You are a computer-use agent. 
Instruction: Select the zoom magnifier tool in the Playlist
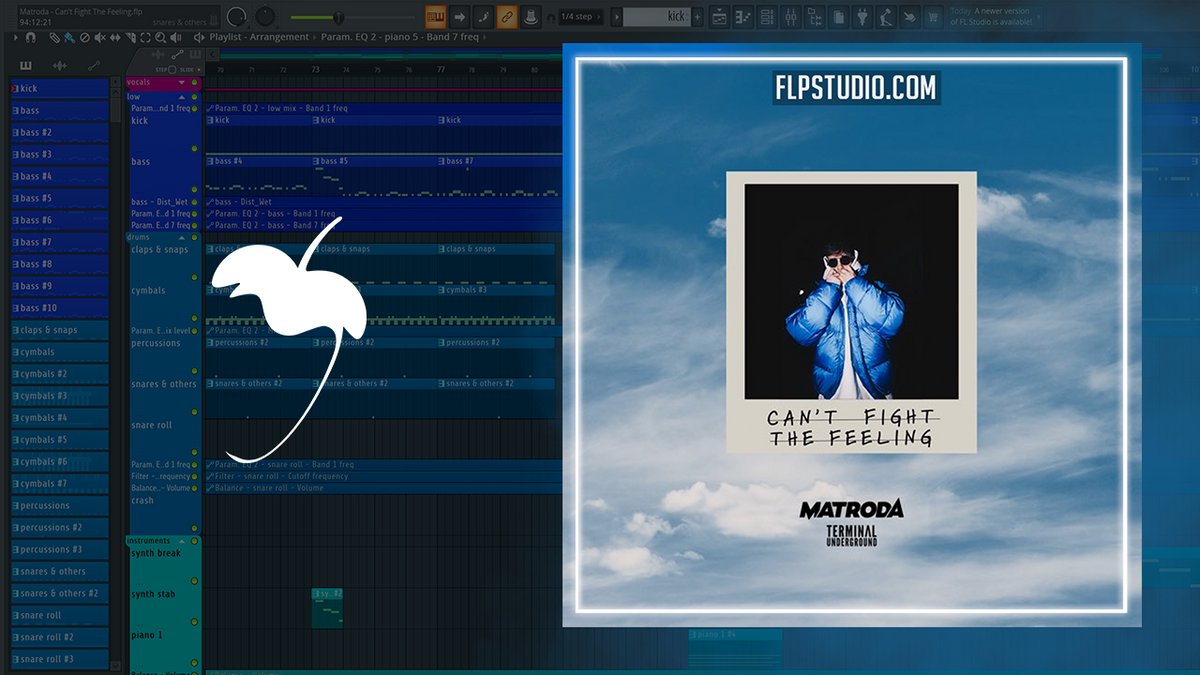click(161, 37)
